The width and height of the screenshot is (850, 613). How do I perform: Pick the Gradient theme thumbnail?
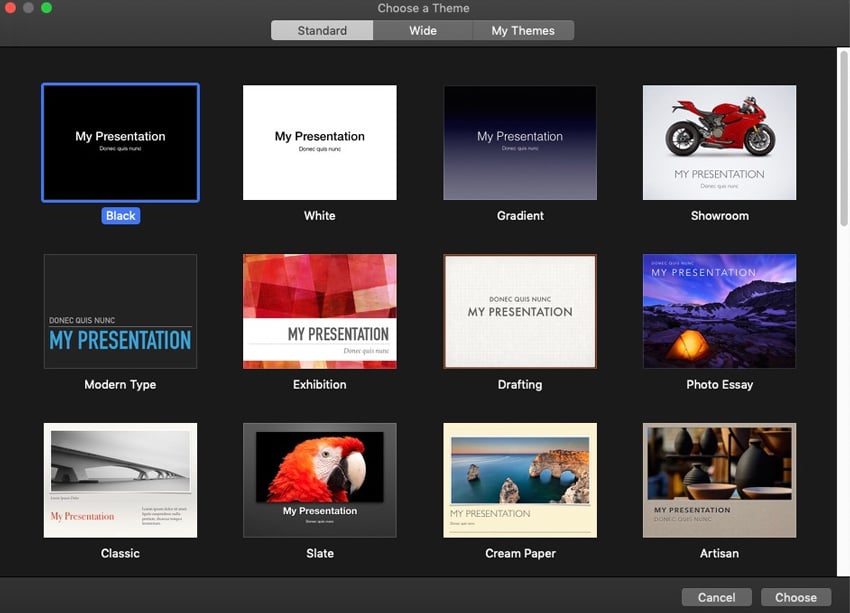pyautogui.click(x=520, y=142)
